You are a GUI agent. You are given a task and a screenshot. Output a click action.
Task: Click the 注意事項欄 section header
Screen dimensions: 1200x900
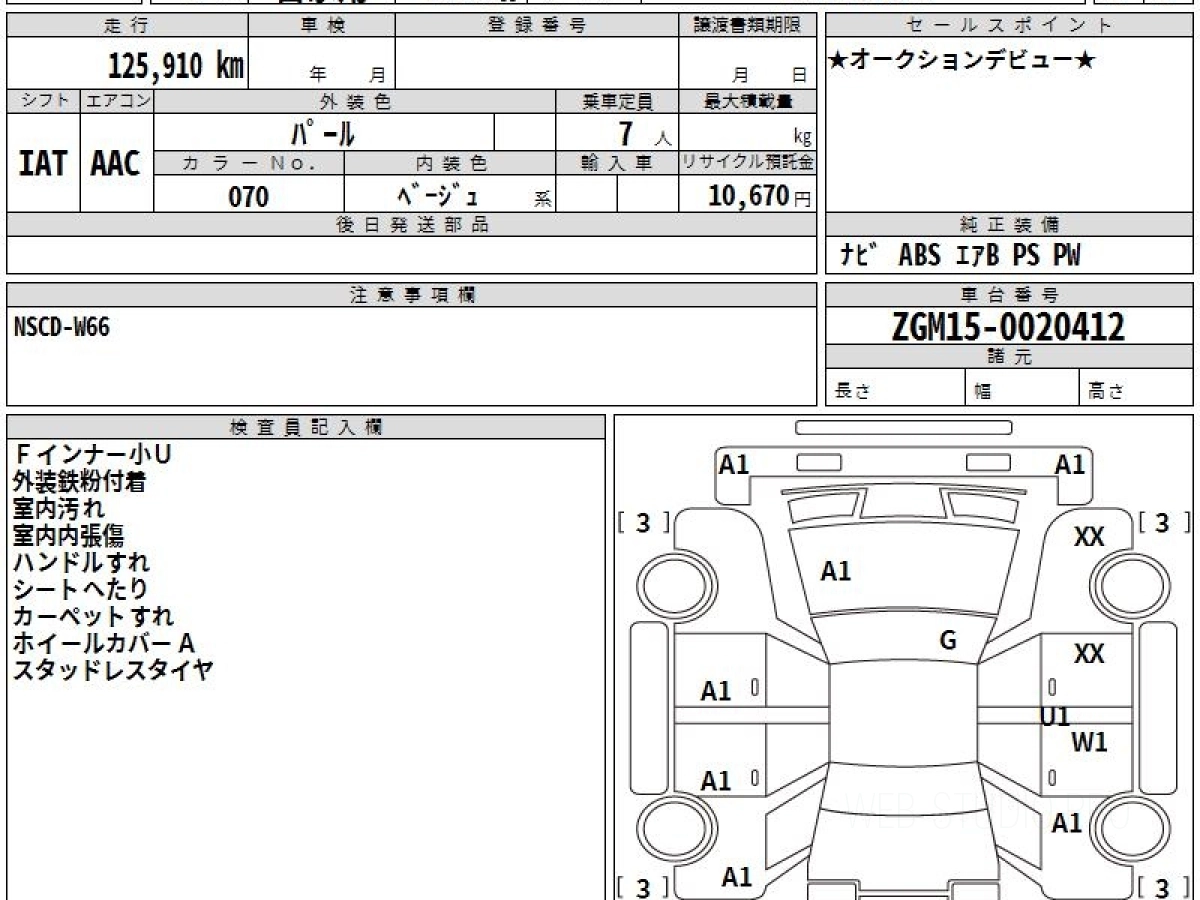tap(411, 295)
